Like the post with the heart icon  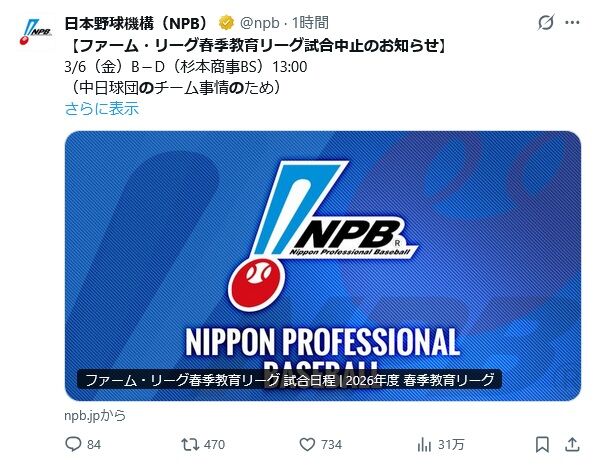point(307,444)
